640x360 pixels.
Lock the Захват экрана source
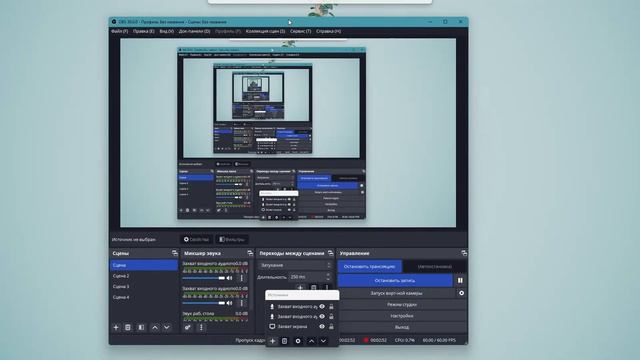tap(331, 327)
